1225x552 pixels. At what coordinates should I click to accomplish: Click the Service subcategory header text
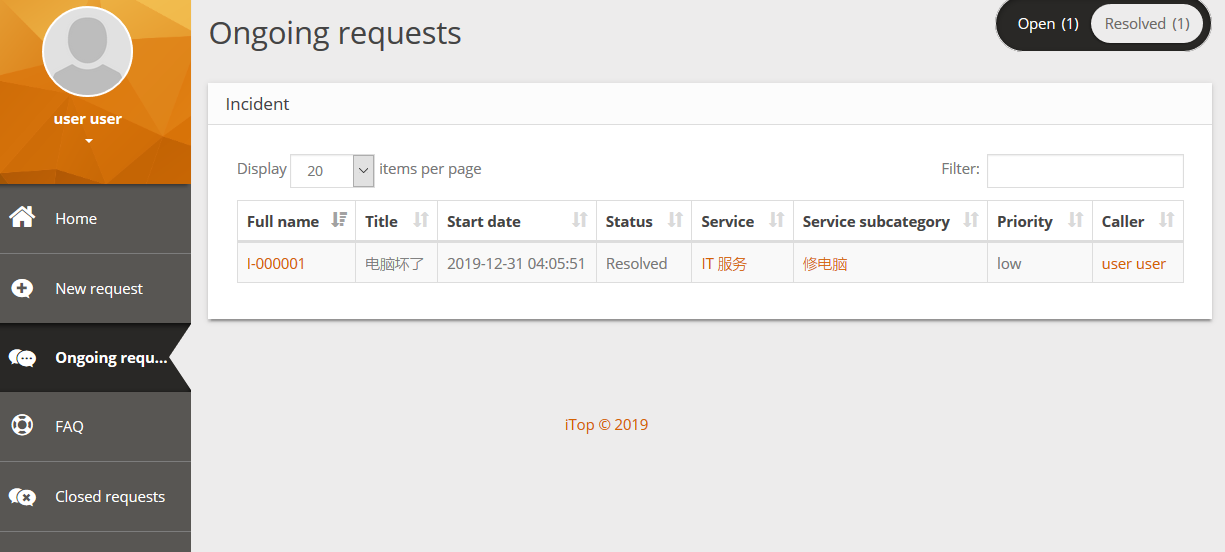[876, 221]
